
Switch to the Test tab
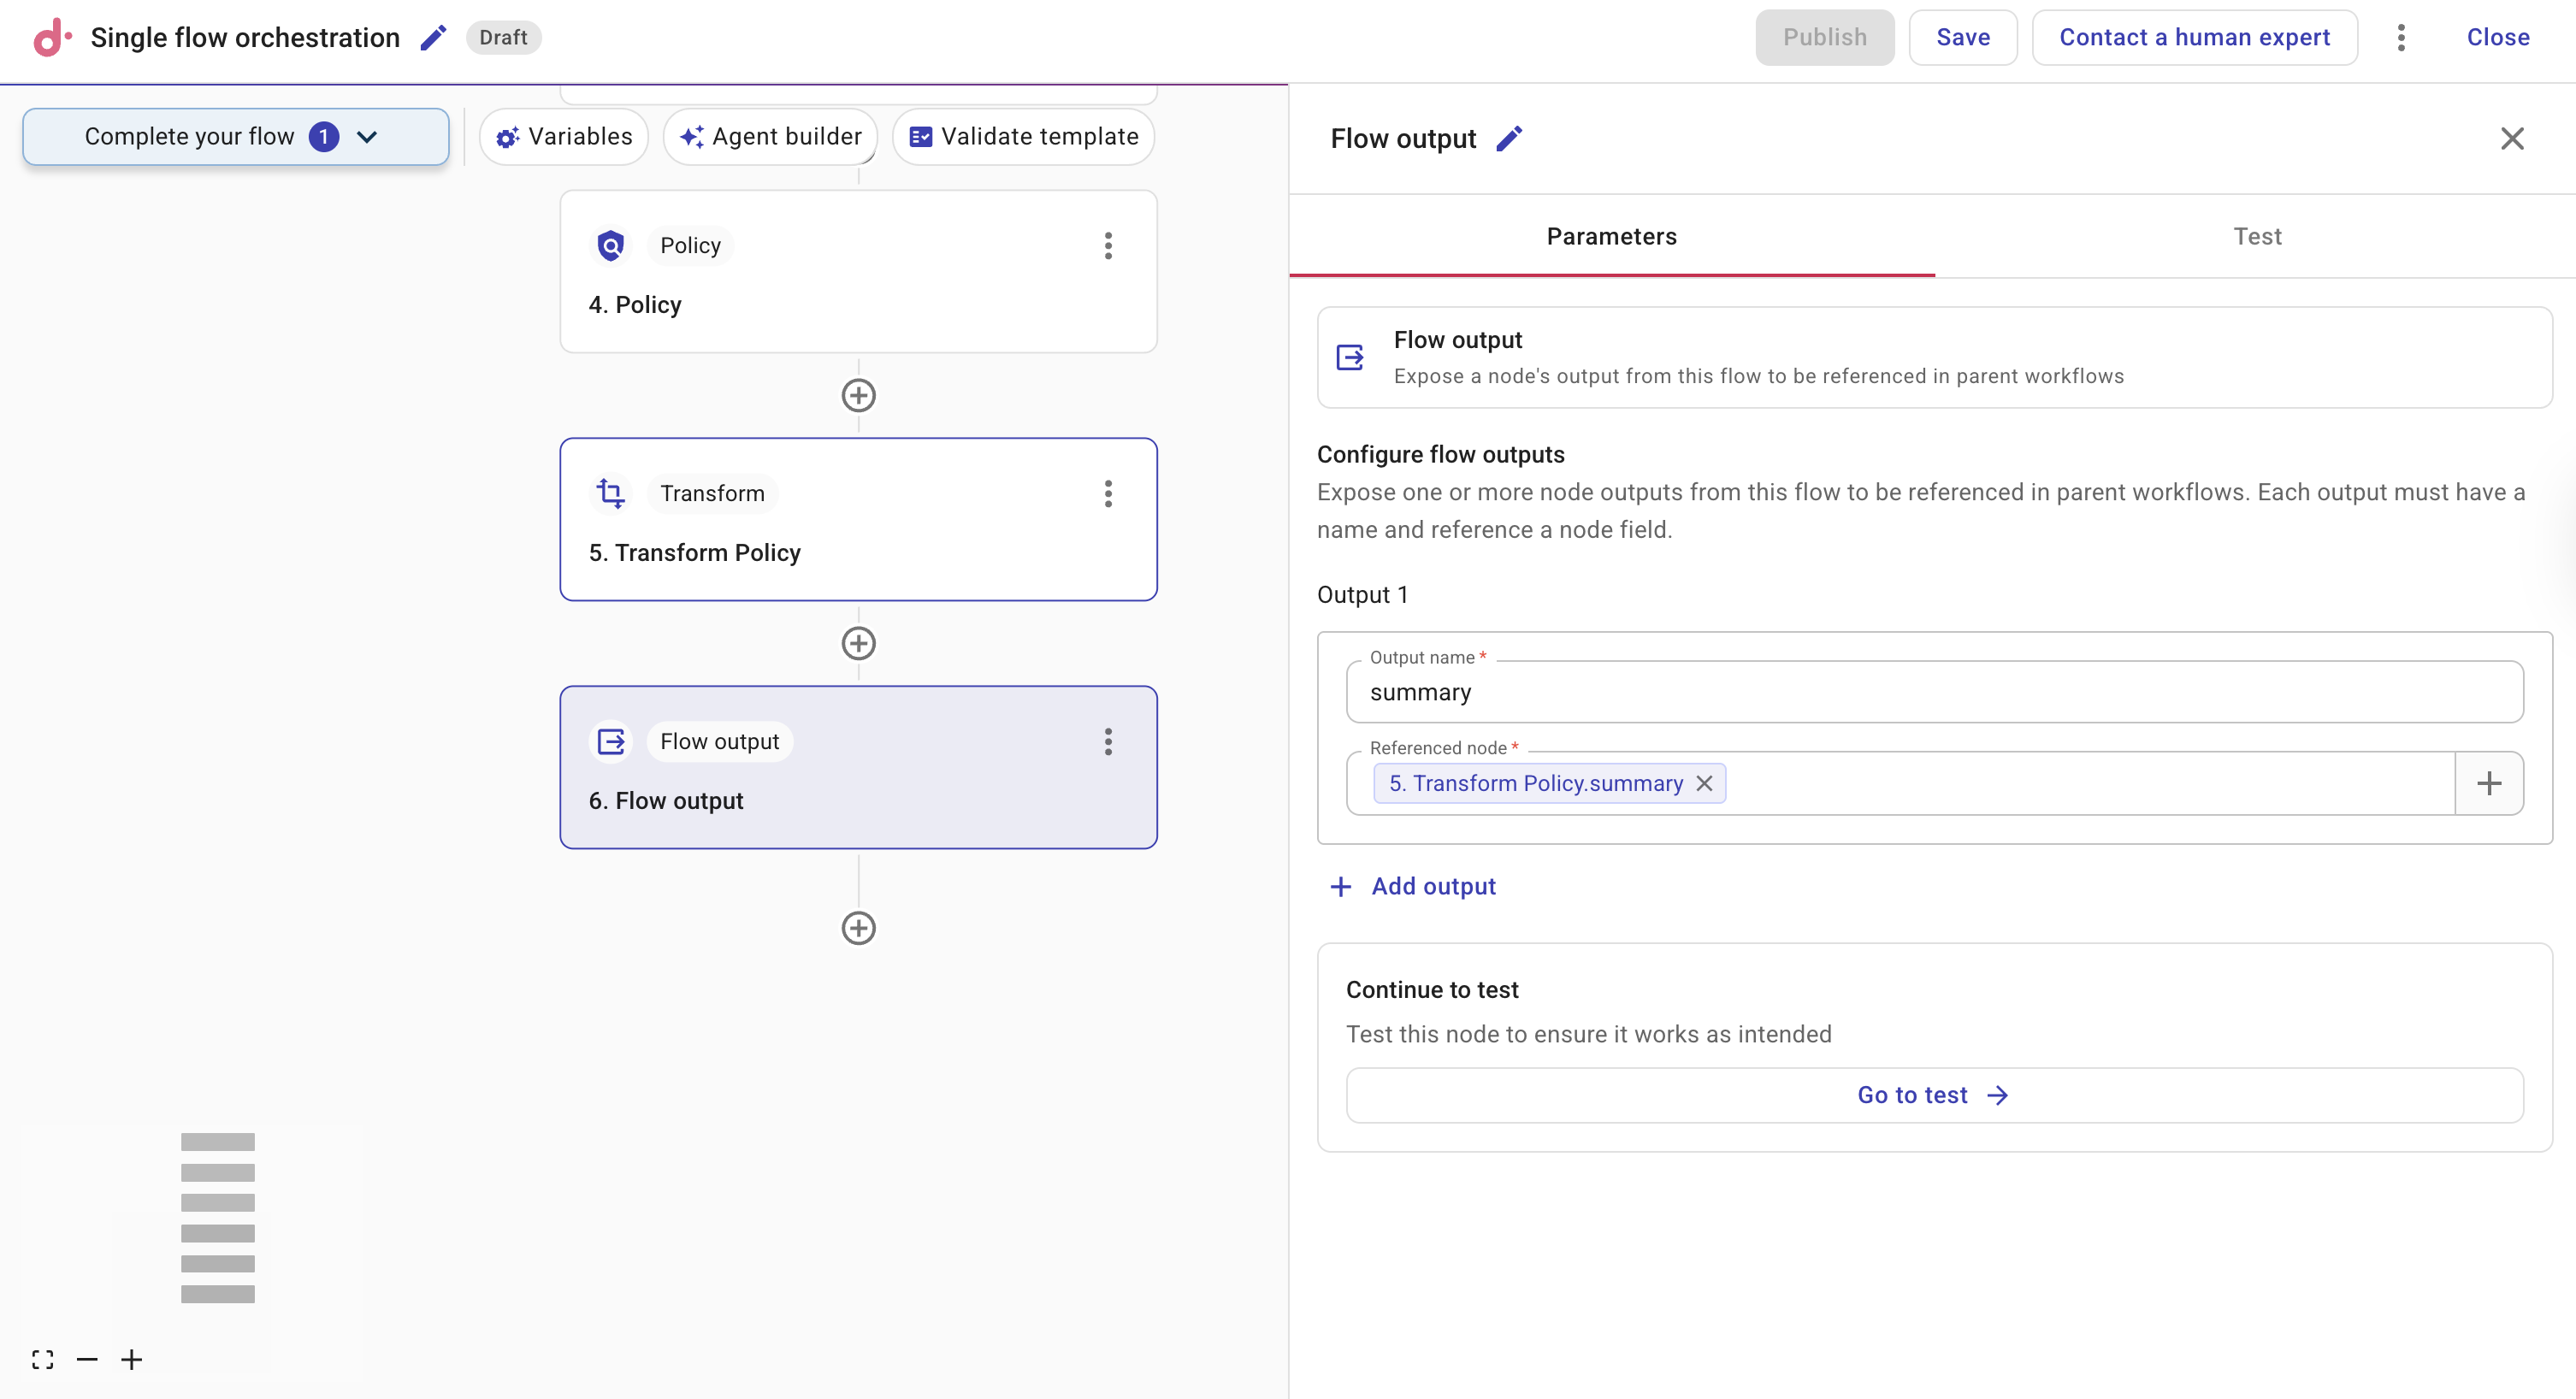(x=2256, y=237)
